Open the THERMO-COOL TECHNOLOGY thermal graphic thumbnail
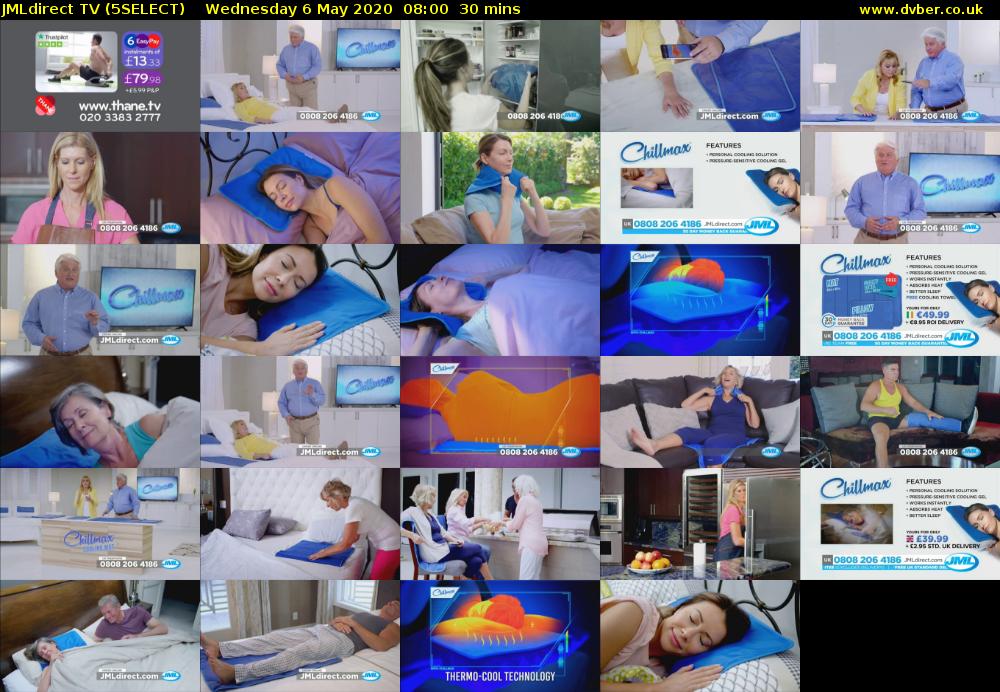 (x=500, y=636)
